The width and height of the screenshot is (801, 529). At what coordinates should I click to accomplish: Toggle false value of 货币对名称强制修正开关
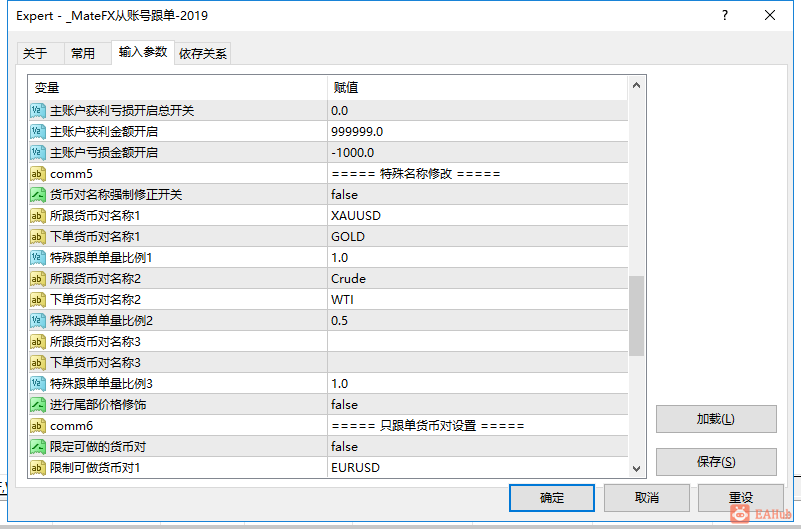[478, 195]
